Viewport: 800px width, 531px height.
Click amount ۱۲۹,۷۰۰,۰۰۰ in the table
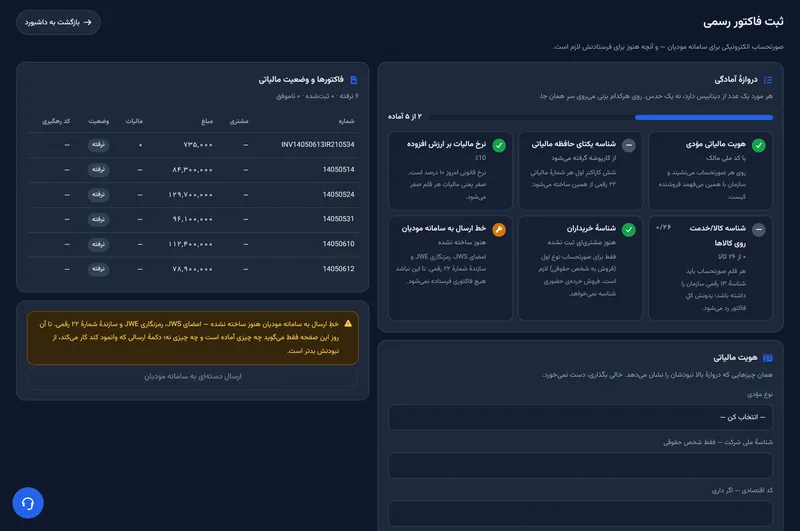[190, 195]
